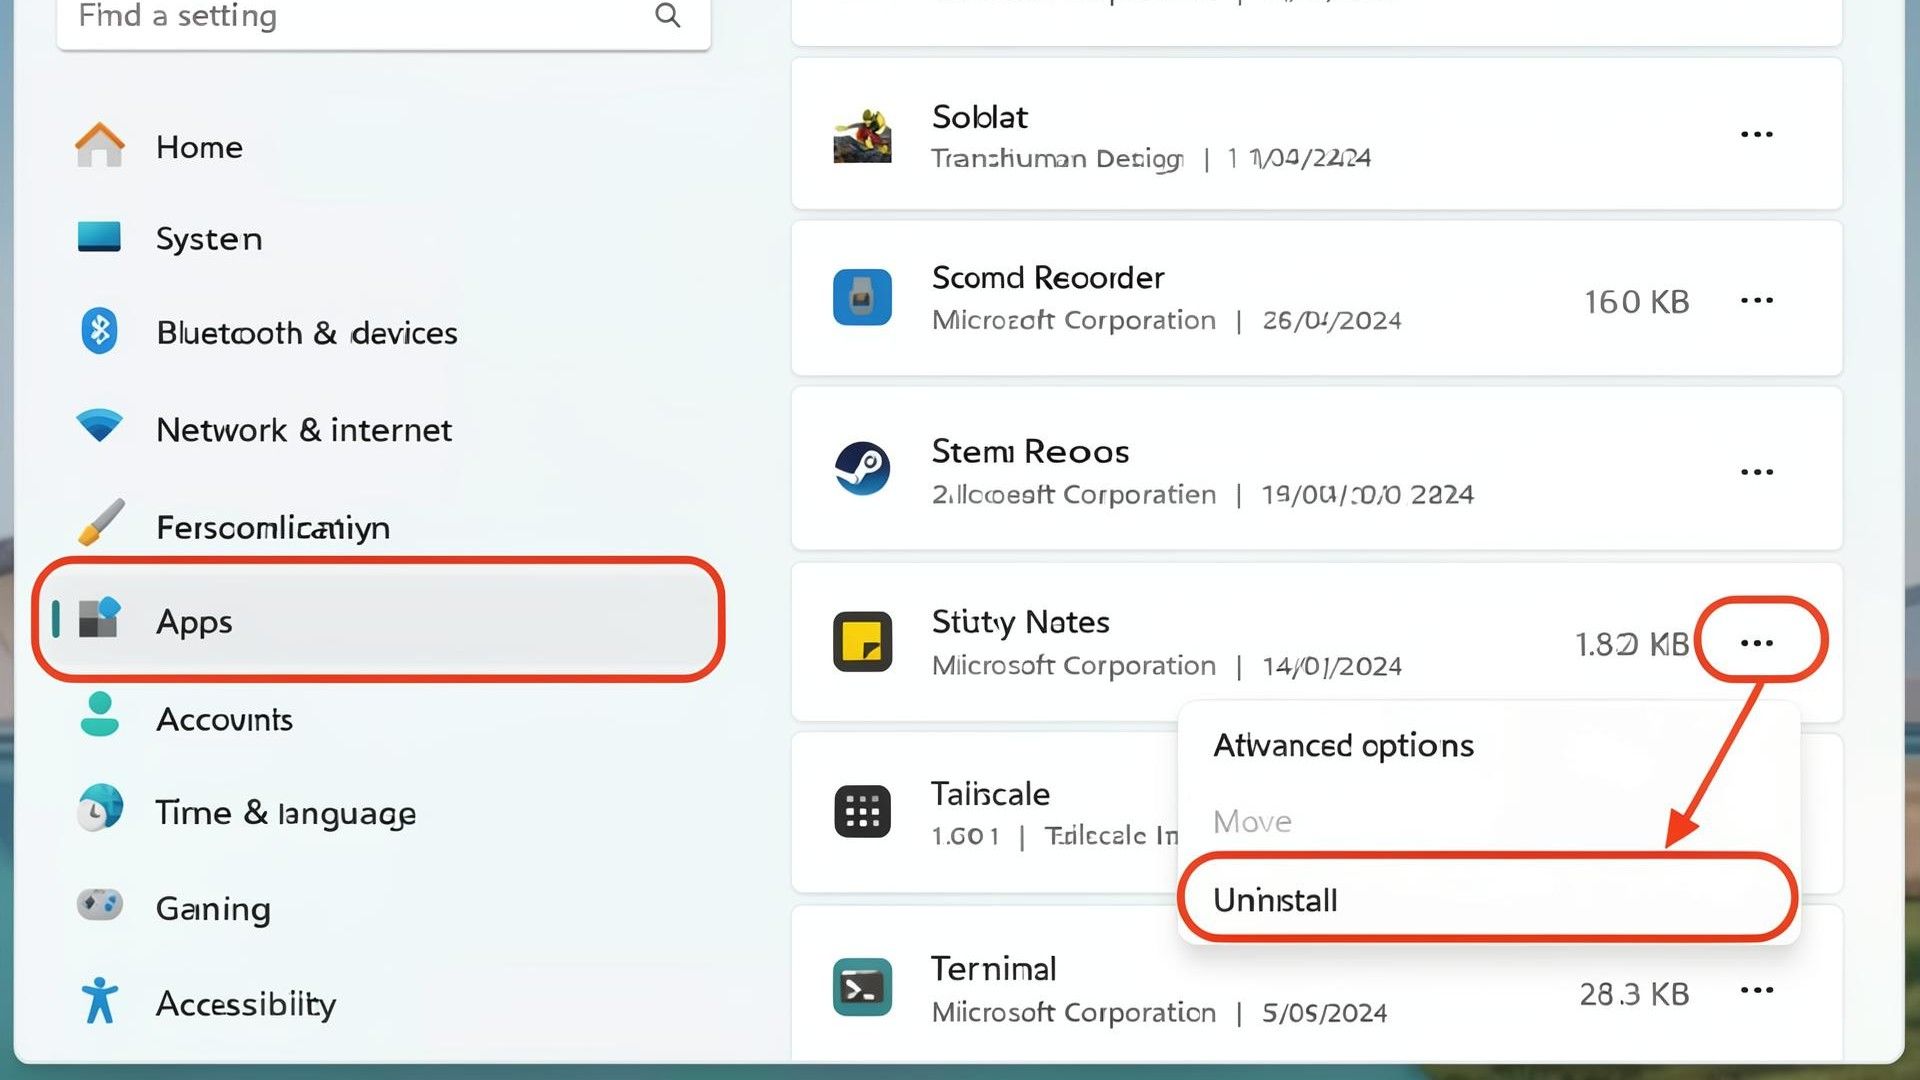This screenshot has height=1080, width=1920.
Task: Click the 160 KB size value
Action: point(1636,301)
